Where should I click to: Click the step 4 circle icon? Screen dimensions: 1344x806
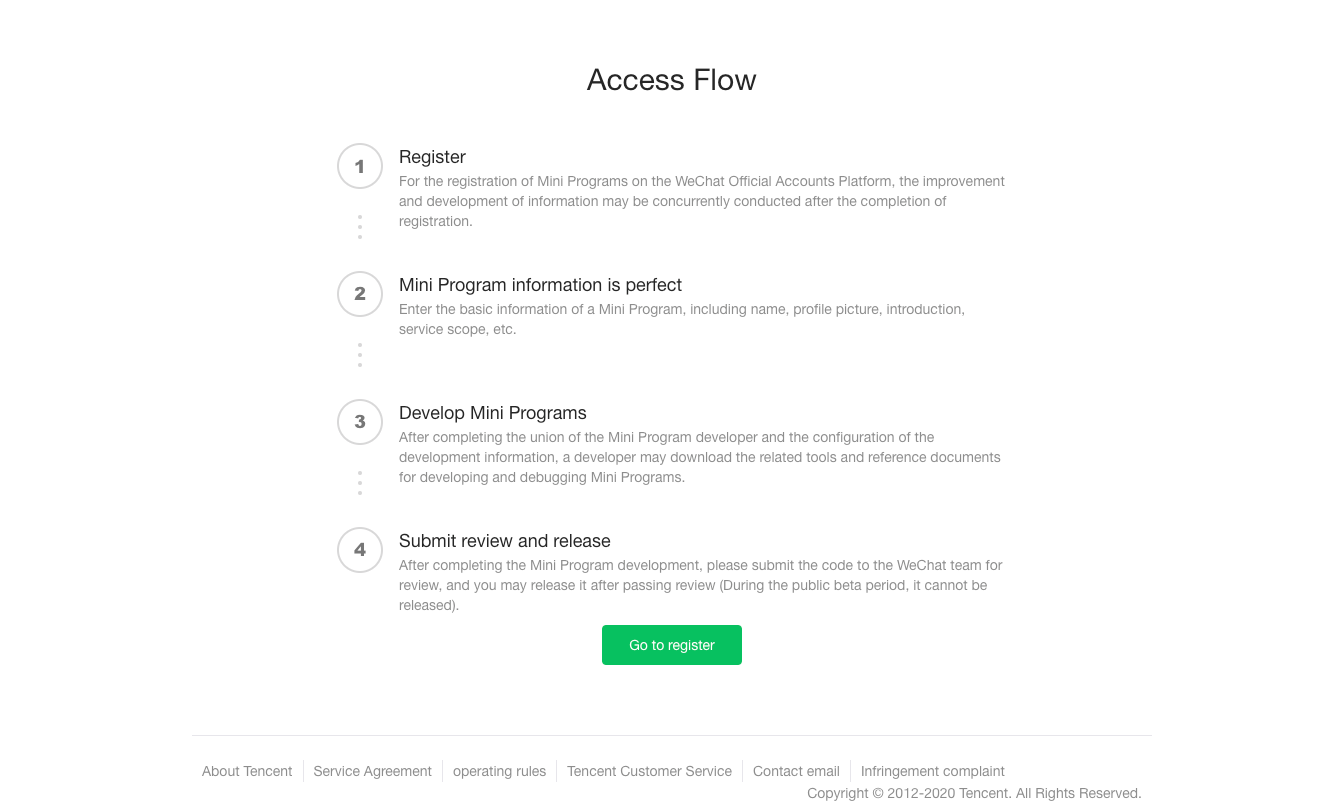360,550
